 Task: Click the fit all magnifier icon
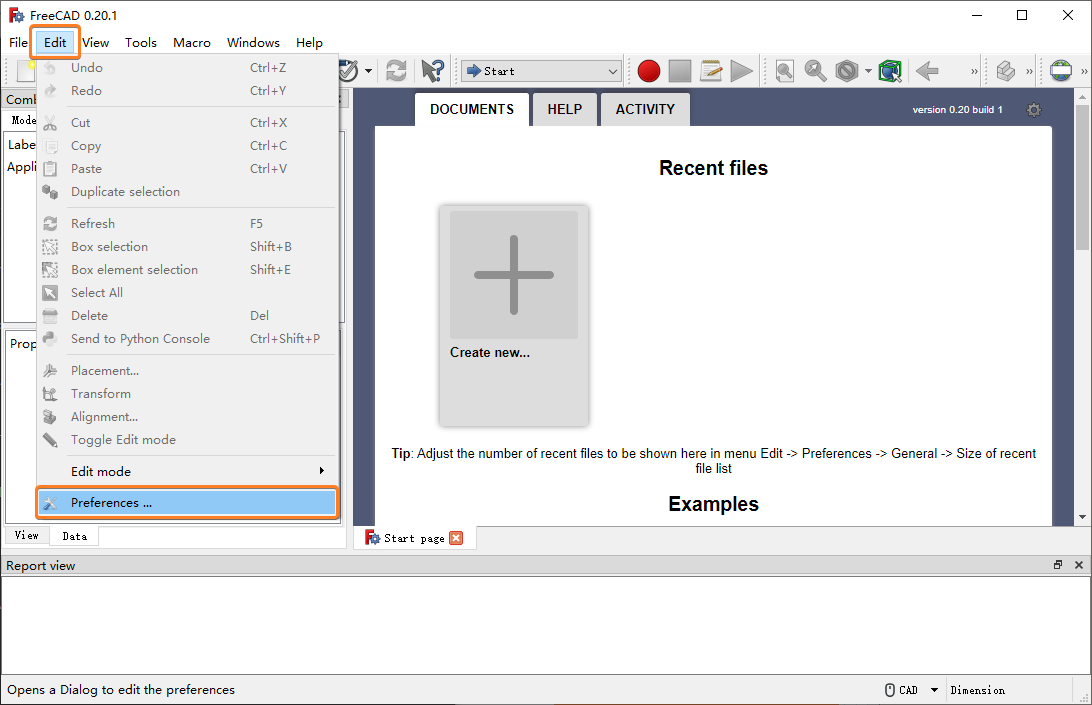point(784,71)
